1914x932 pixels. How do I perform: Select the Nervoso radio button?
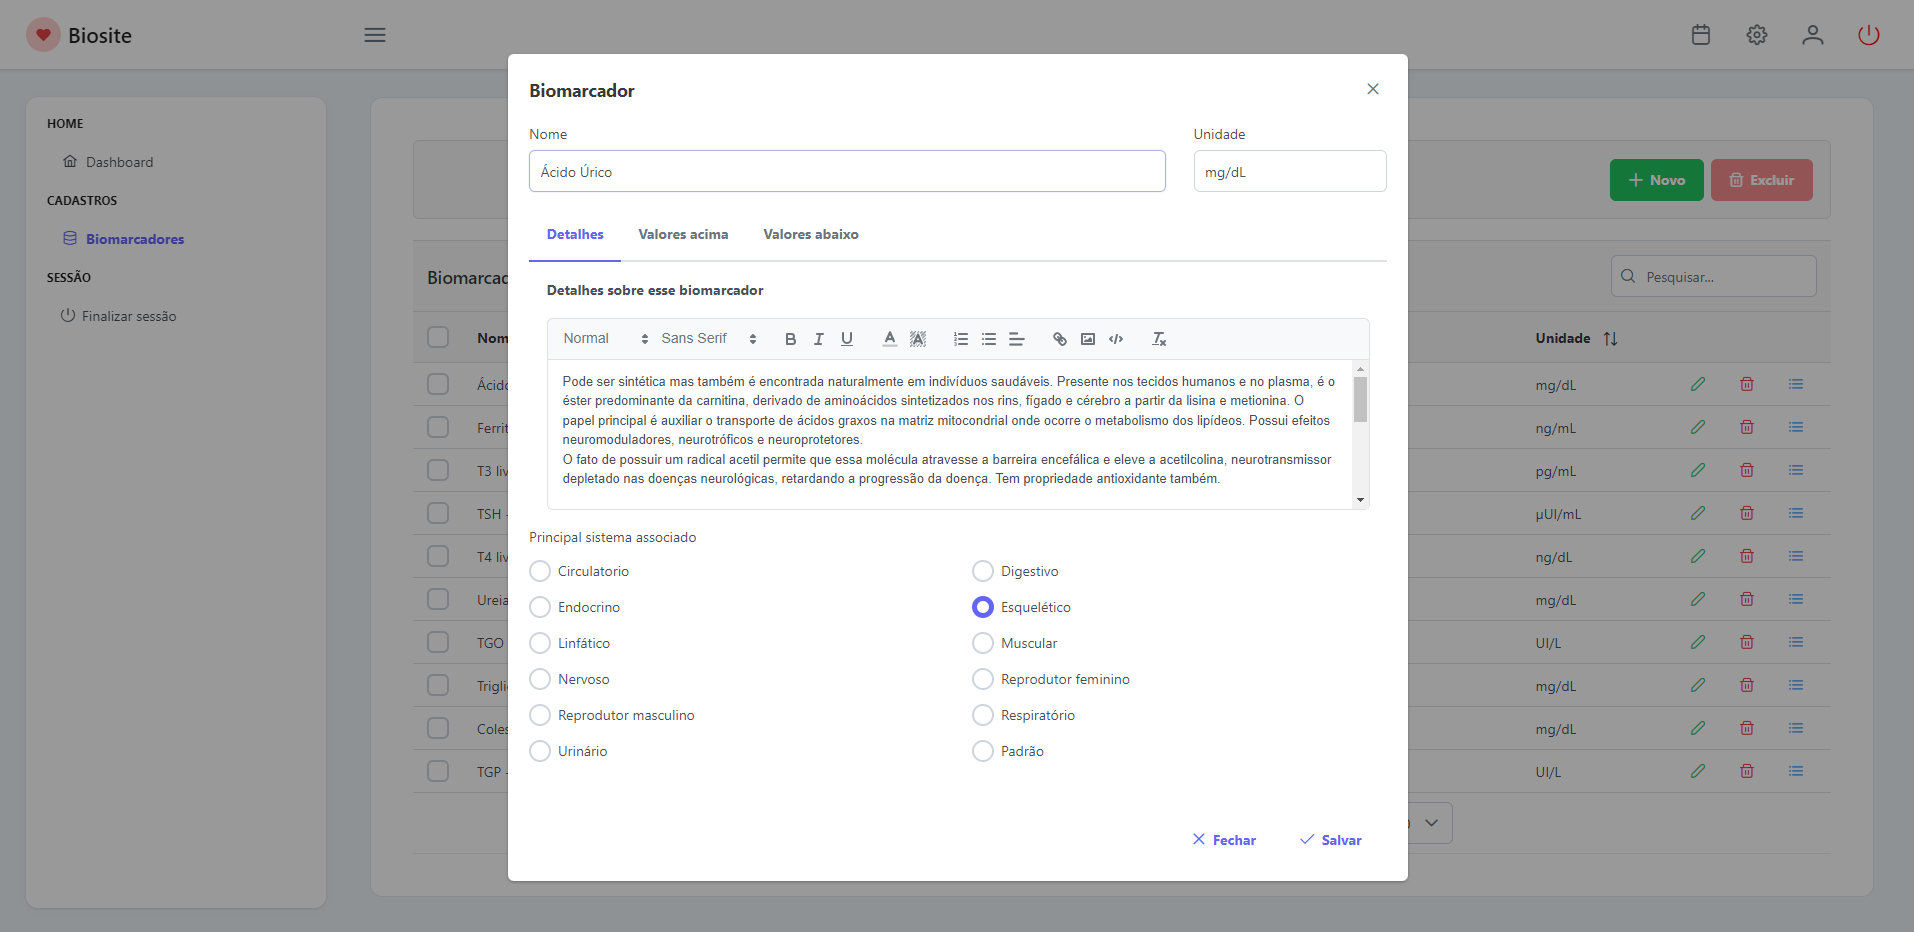pyautogui.click(x=540, y=679)
